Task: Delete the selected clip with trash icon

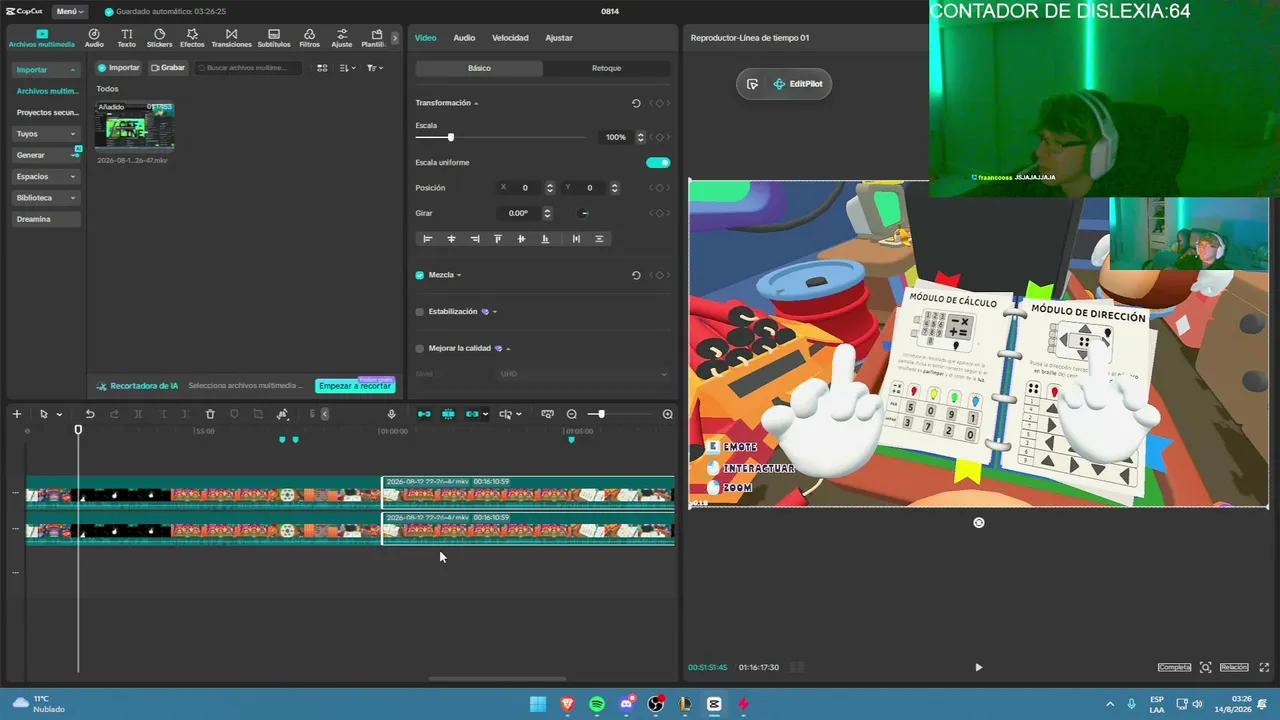Action: click(210, 414)
